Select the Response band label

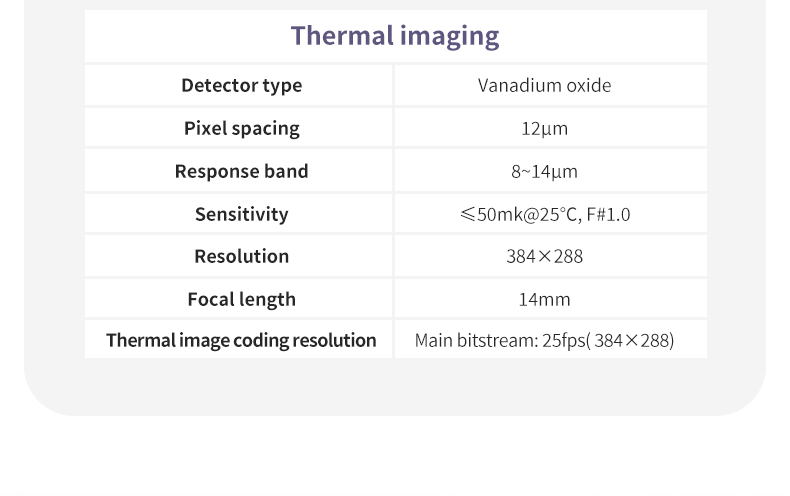click(241, 171)
